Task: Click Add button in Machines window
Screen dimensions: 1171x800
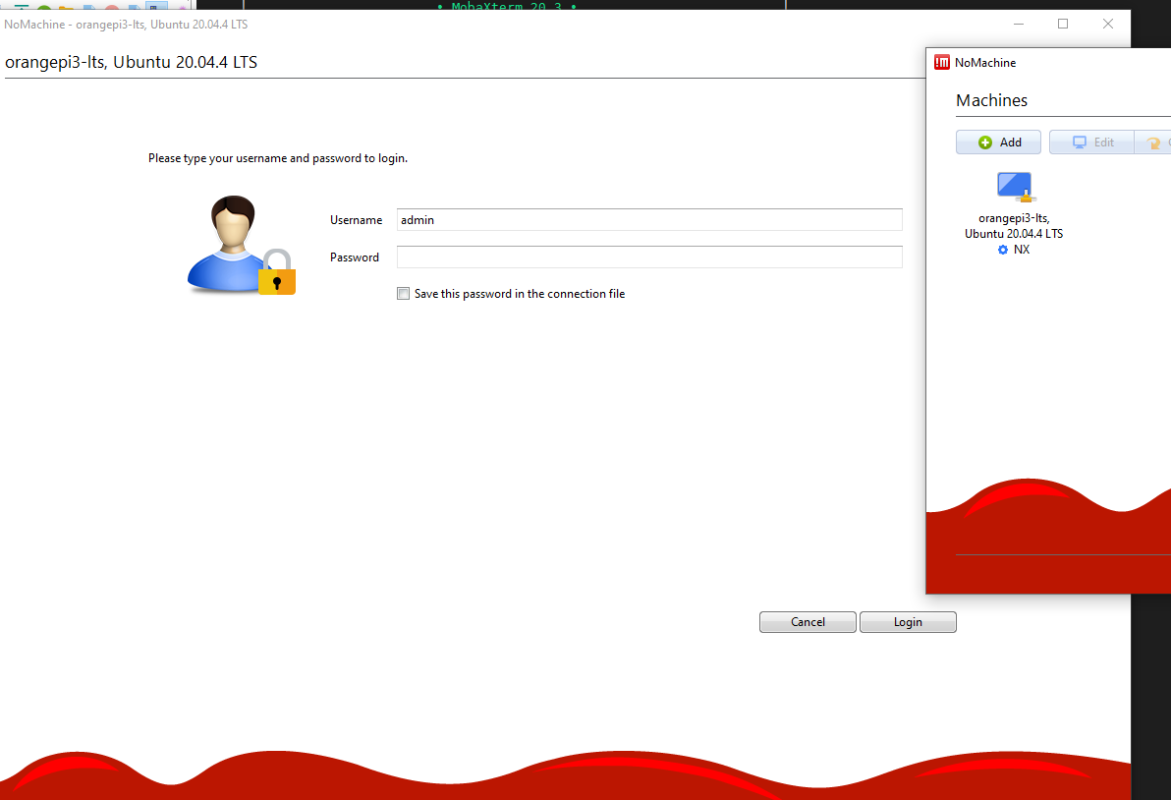Action: pyautogui.click(x=998, y=142)
